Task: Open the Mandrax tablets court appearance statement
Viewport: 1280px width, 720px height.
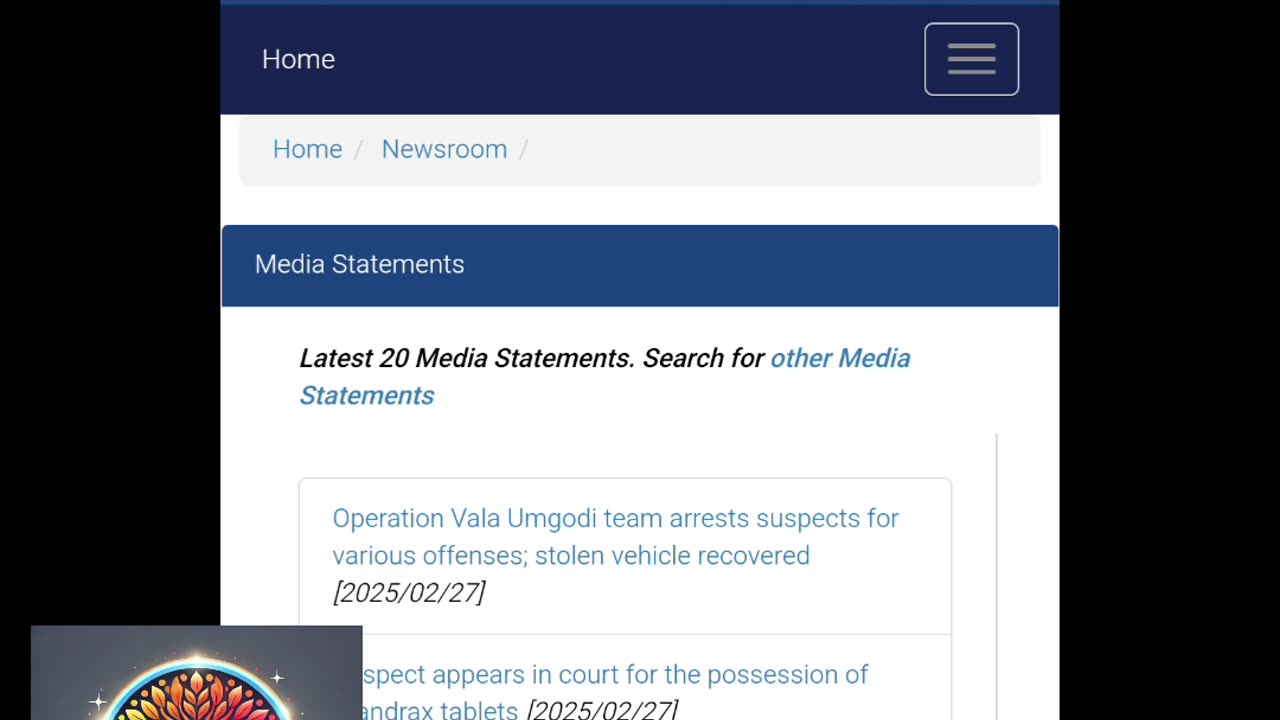Action: click(x=615, y=692)
